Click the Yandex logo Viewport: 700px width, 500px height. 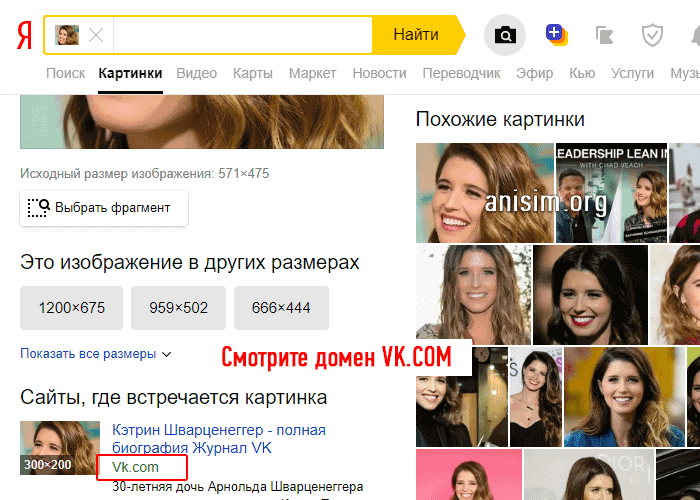[25, 35]
